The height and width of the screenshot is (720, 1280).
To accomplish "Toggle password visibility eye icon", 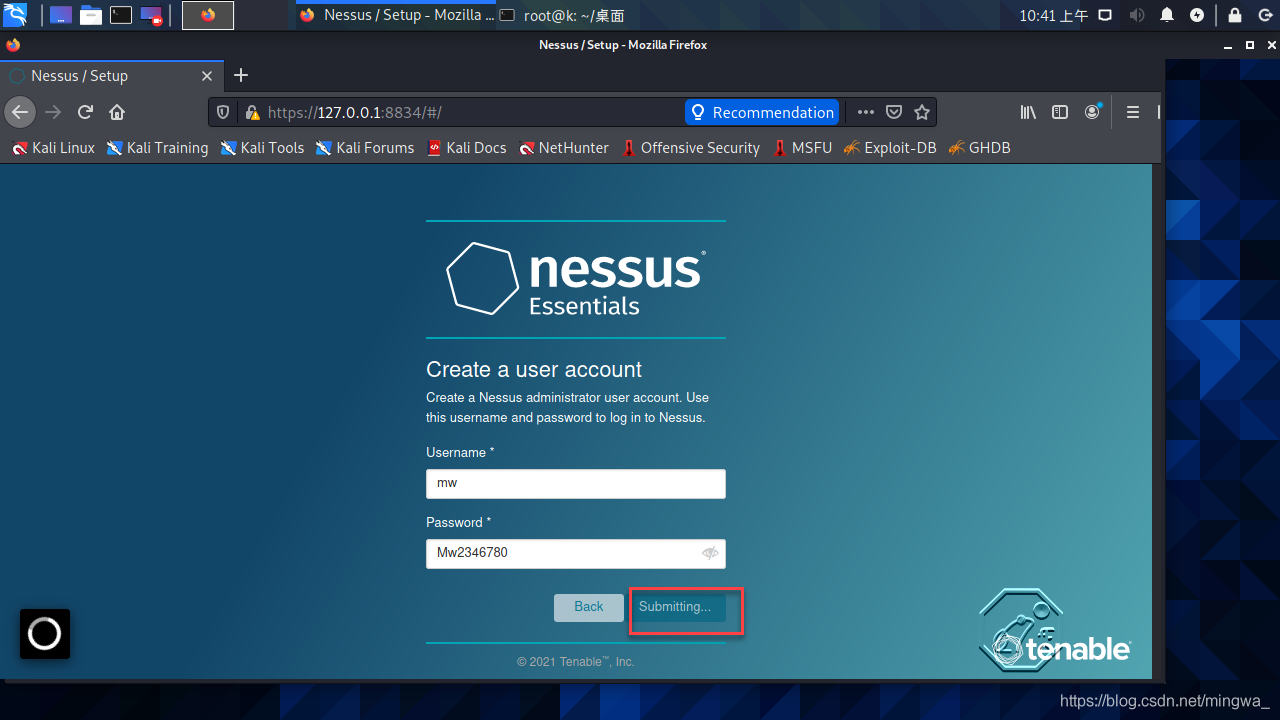I will [x=710, y=553].
